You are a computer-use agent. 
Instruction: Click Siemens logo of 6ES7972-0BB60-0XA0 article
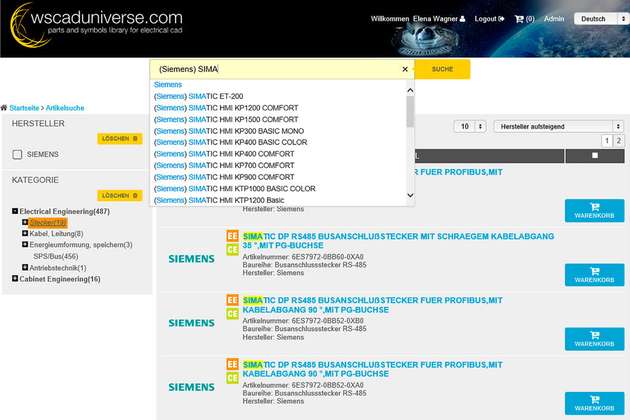191,259
